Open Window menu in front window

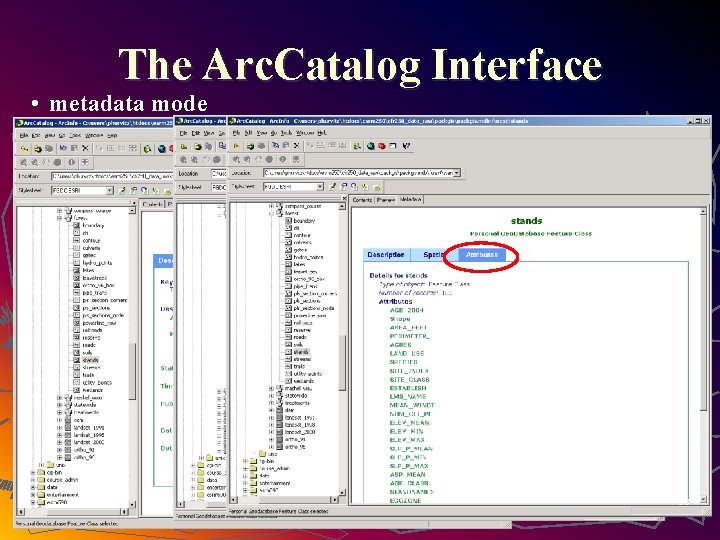(x=304, y=133)
